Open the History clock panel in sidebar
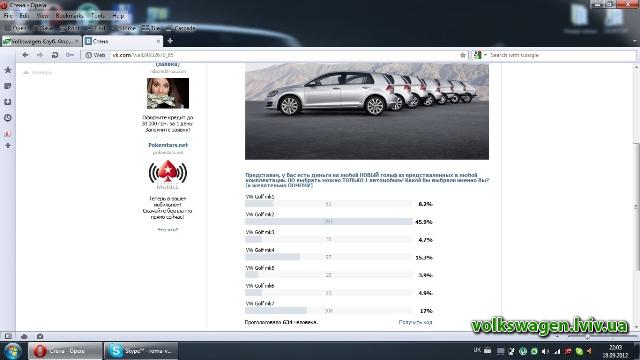 8,118
